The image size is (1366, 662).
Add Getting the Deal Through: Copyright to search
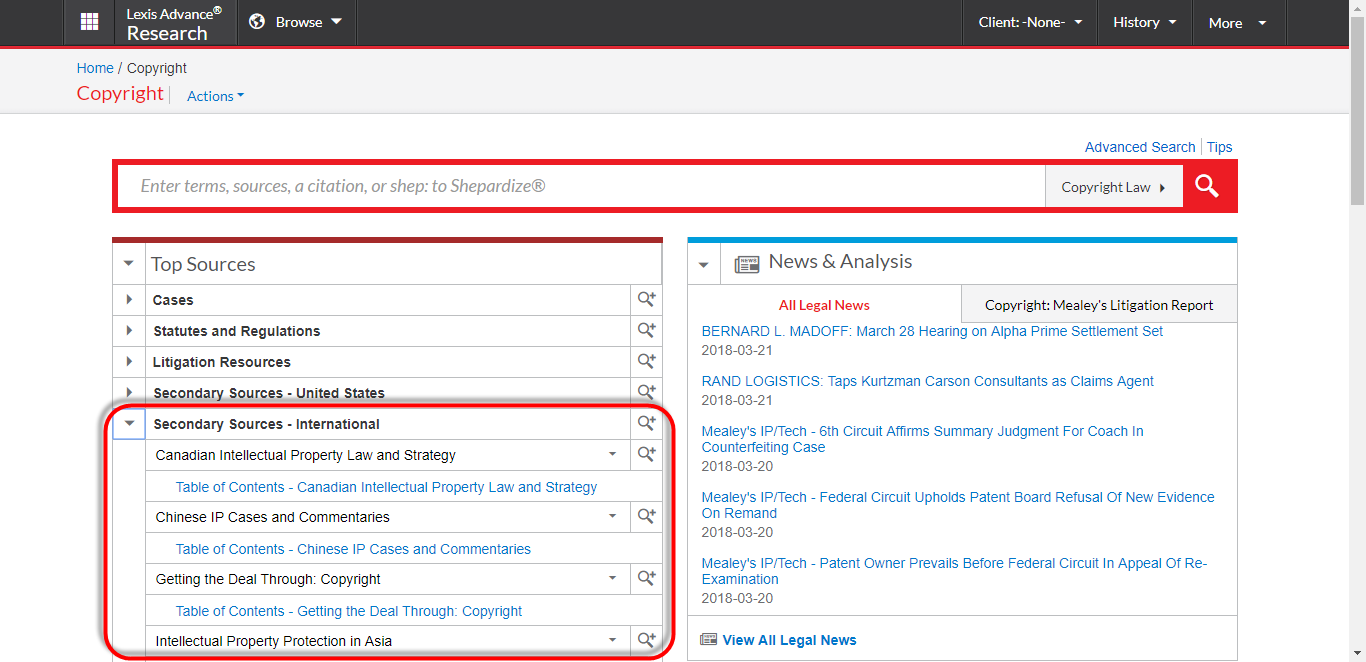pos(646,578)
